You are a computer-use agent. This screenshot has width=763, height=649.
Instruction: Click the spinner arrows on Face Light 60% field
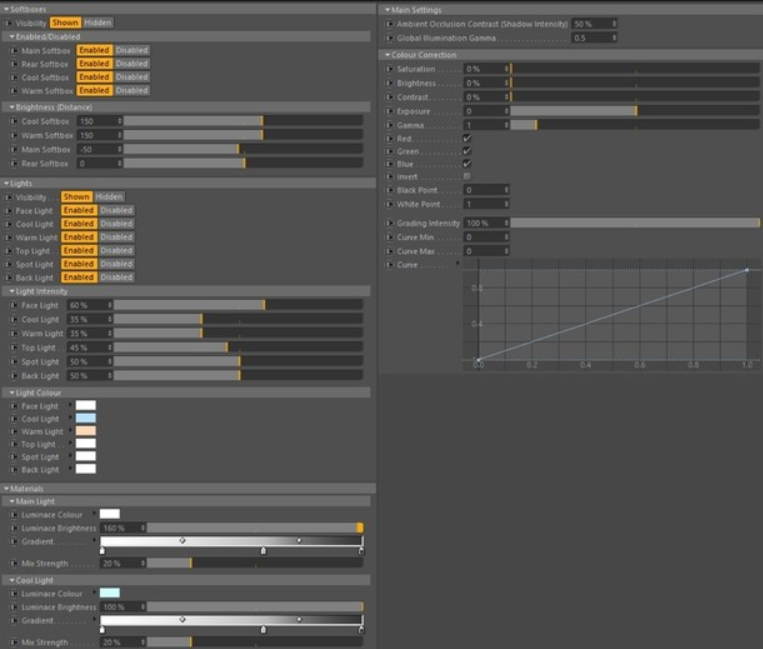click(x=109, y=306)
